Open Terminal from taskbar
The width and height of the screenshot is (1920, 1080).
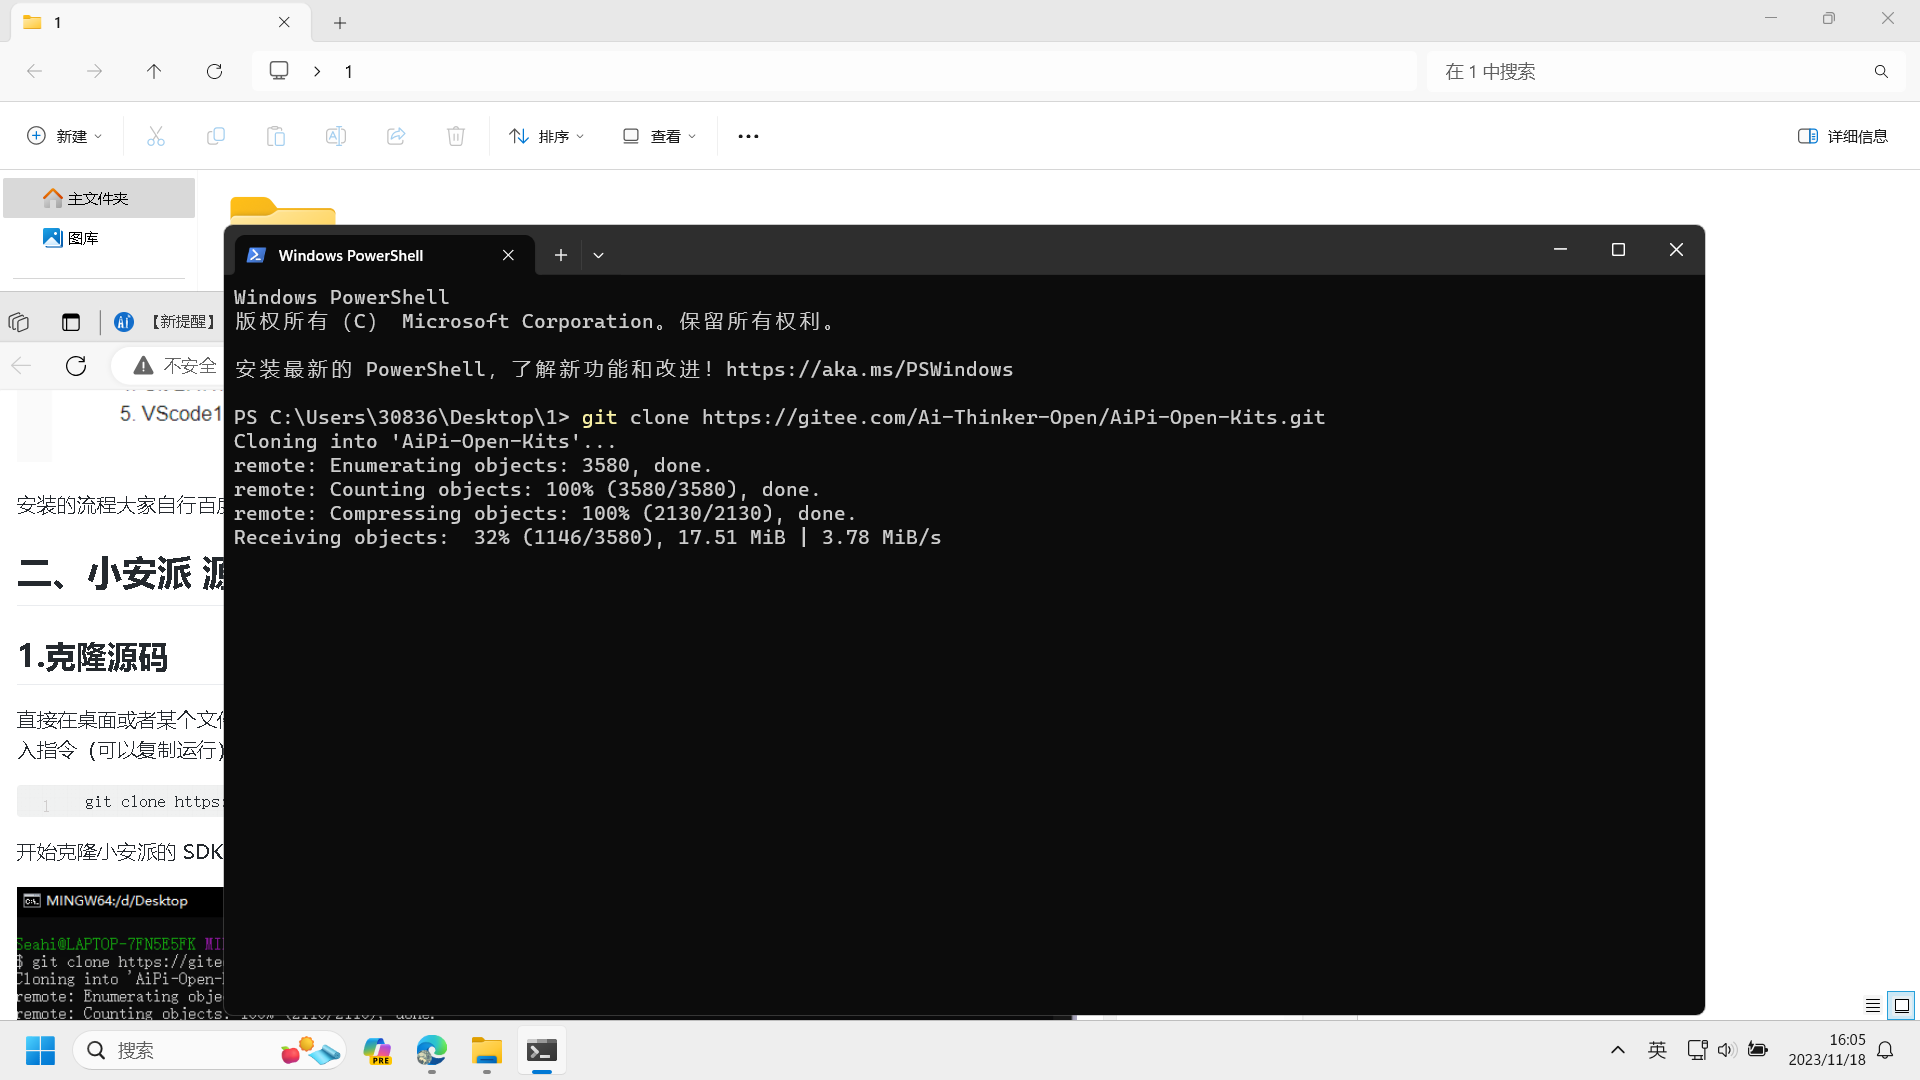click(542, 1051)
